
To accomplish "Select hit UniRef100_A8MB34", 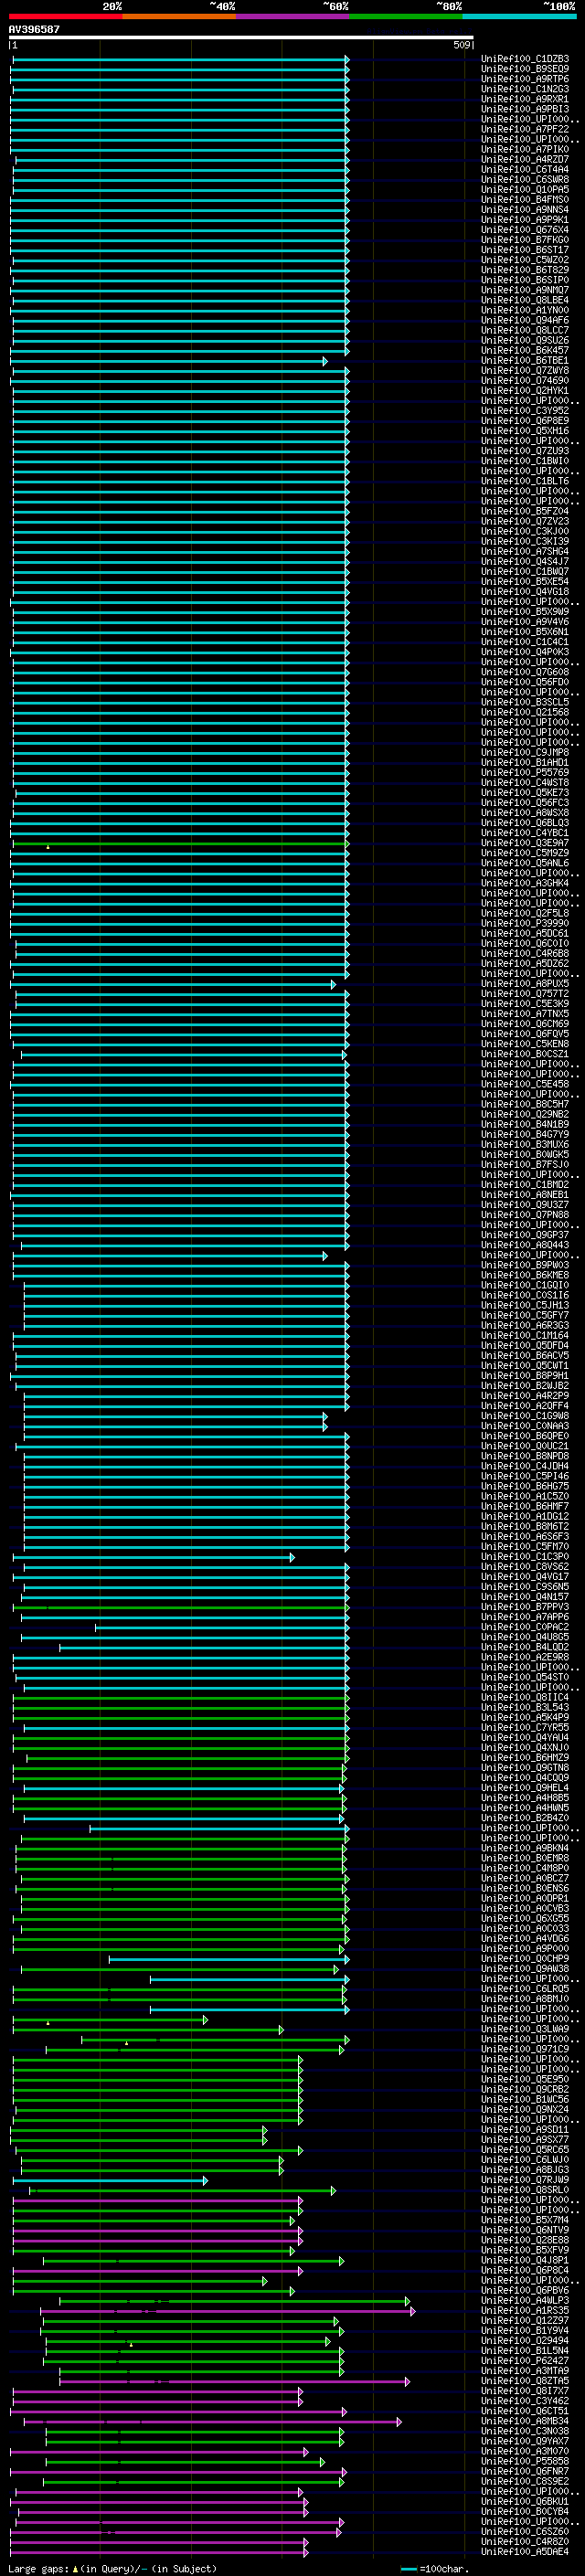I will (524, 2422).
